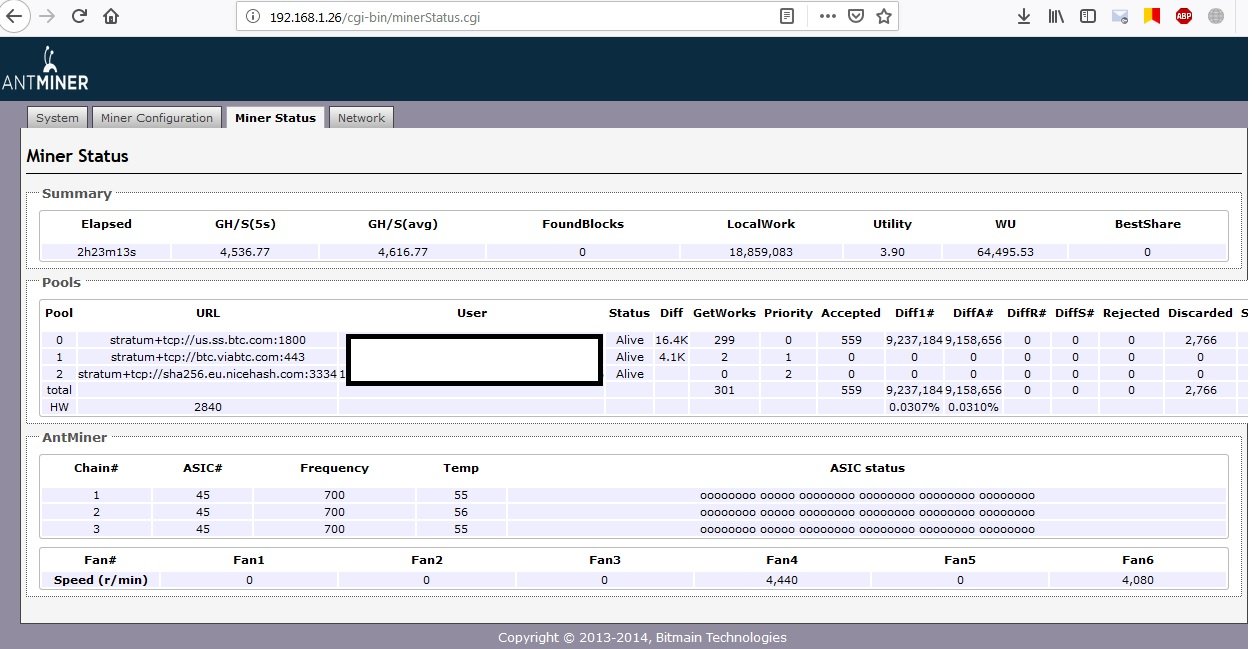Bookmark this page with the star
The width and height of the screenshot is (1259, 649).
(x=884, y=16)
